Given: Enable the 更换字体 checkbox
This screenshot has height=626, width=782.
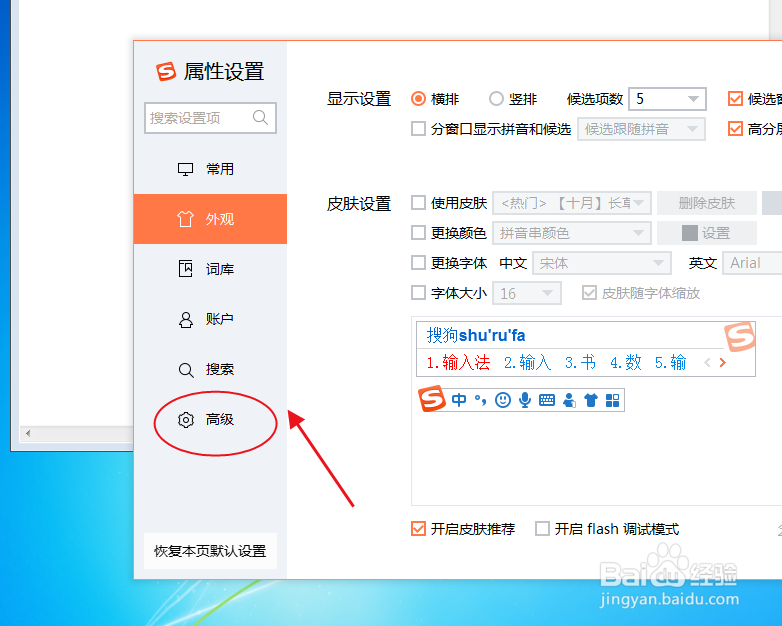Looking at the screenshot, I should (x=418, y=262).
